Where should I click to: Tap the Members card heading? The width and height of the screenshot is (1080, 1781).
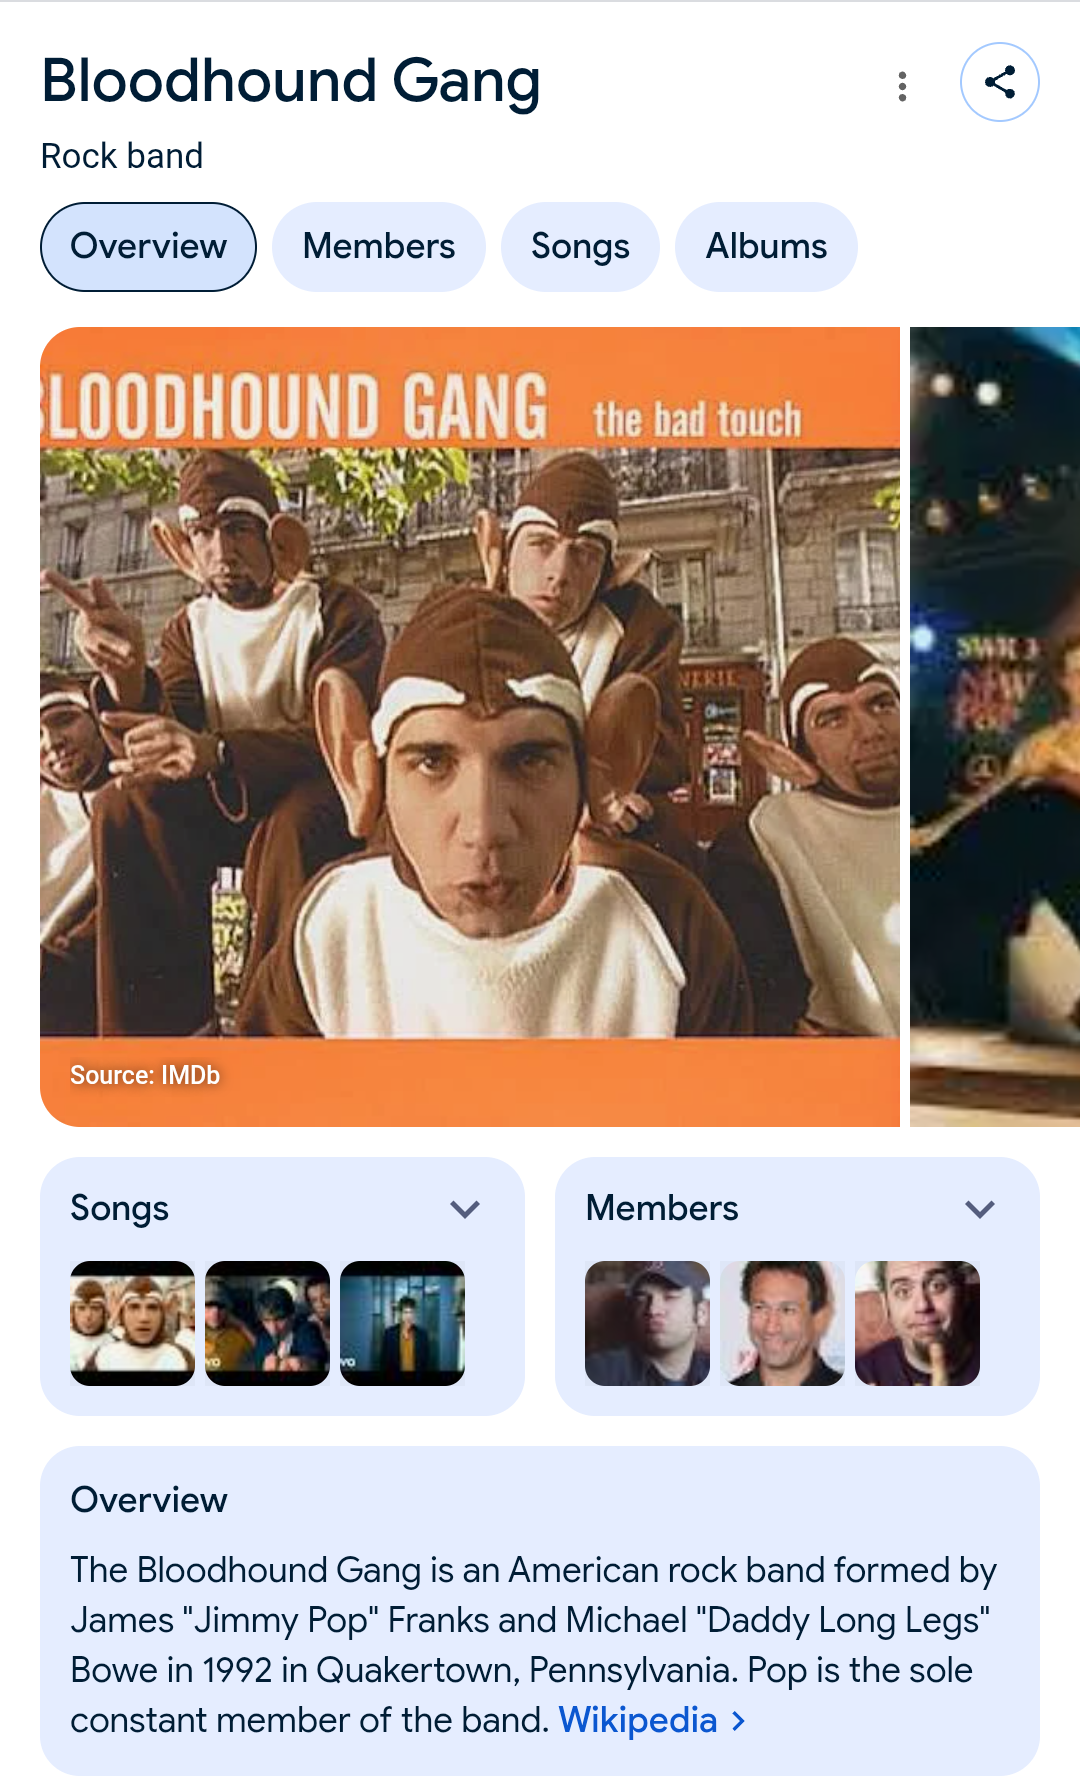tap(662, 1208)
